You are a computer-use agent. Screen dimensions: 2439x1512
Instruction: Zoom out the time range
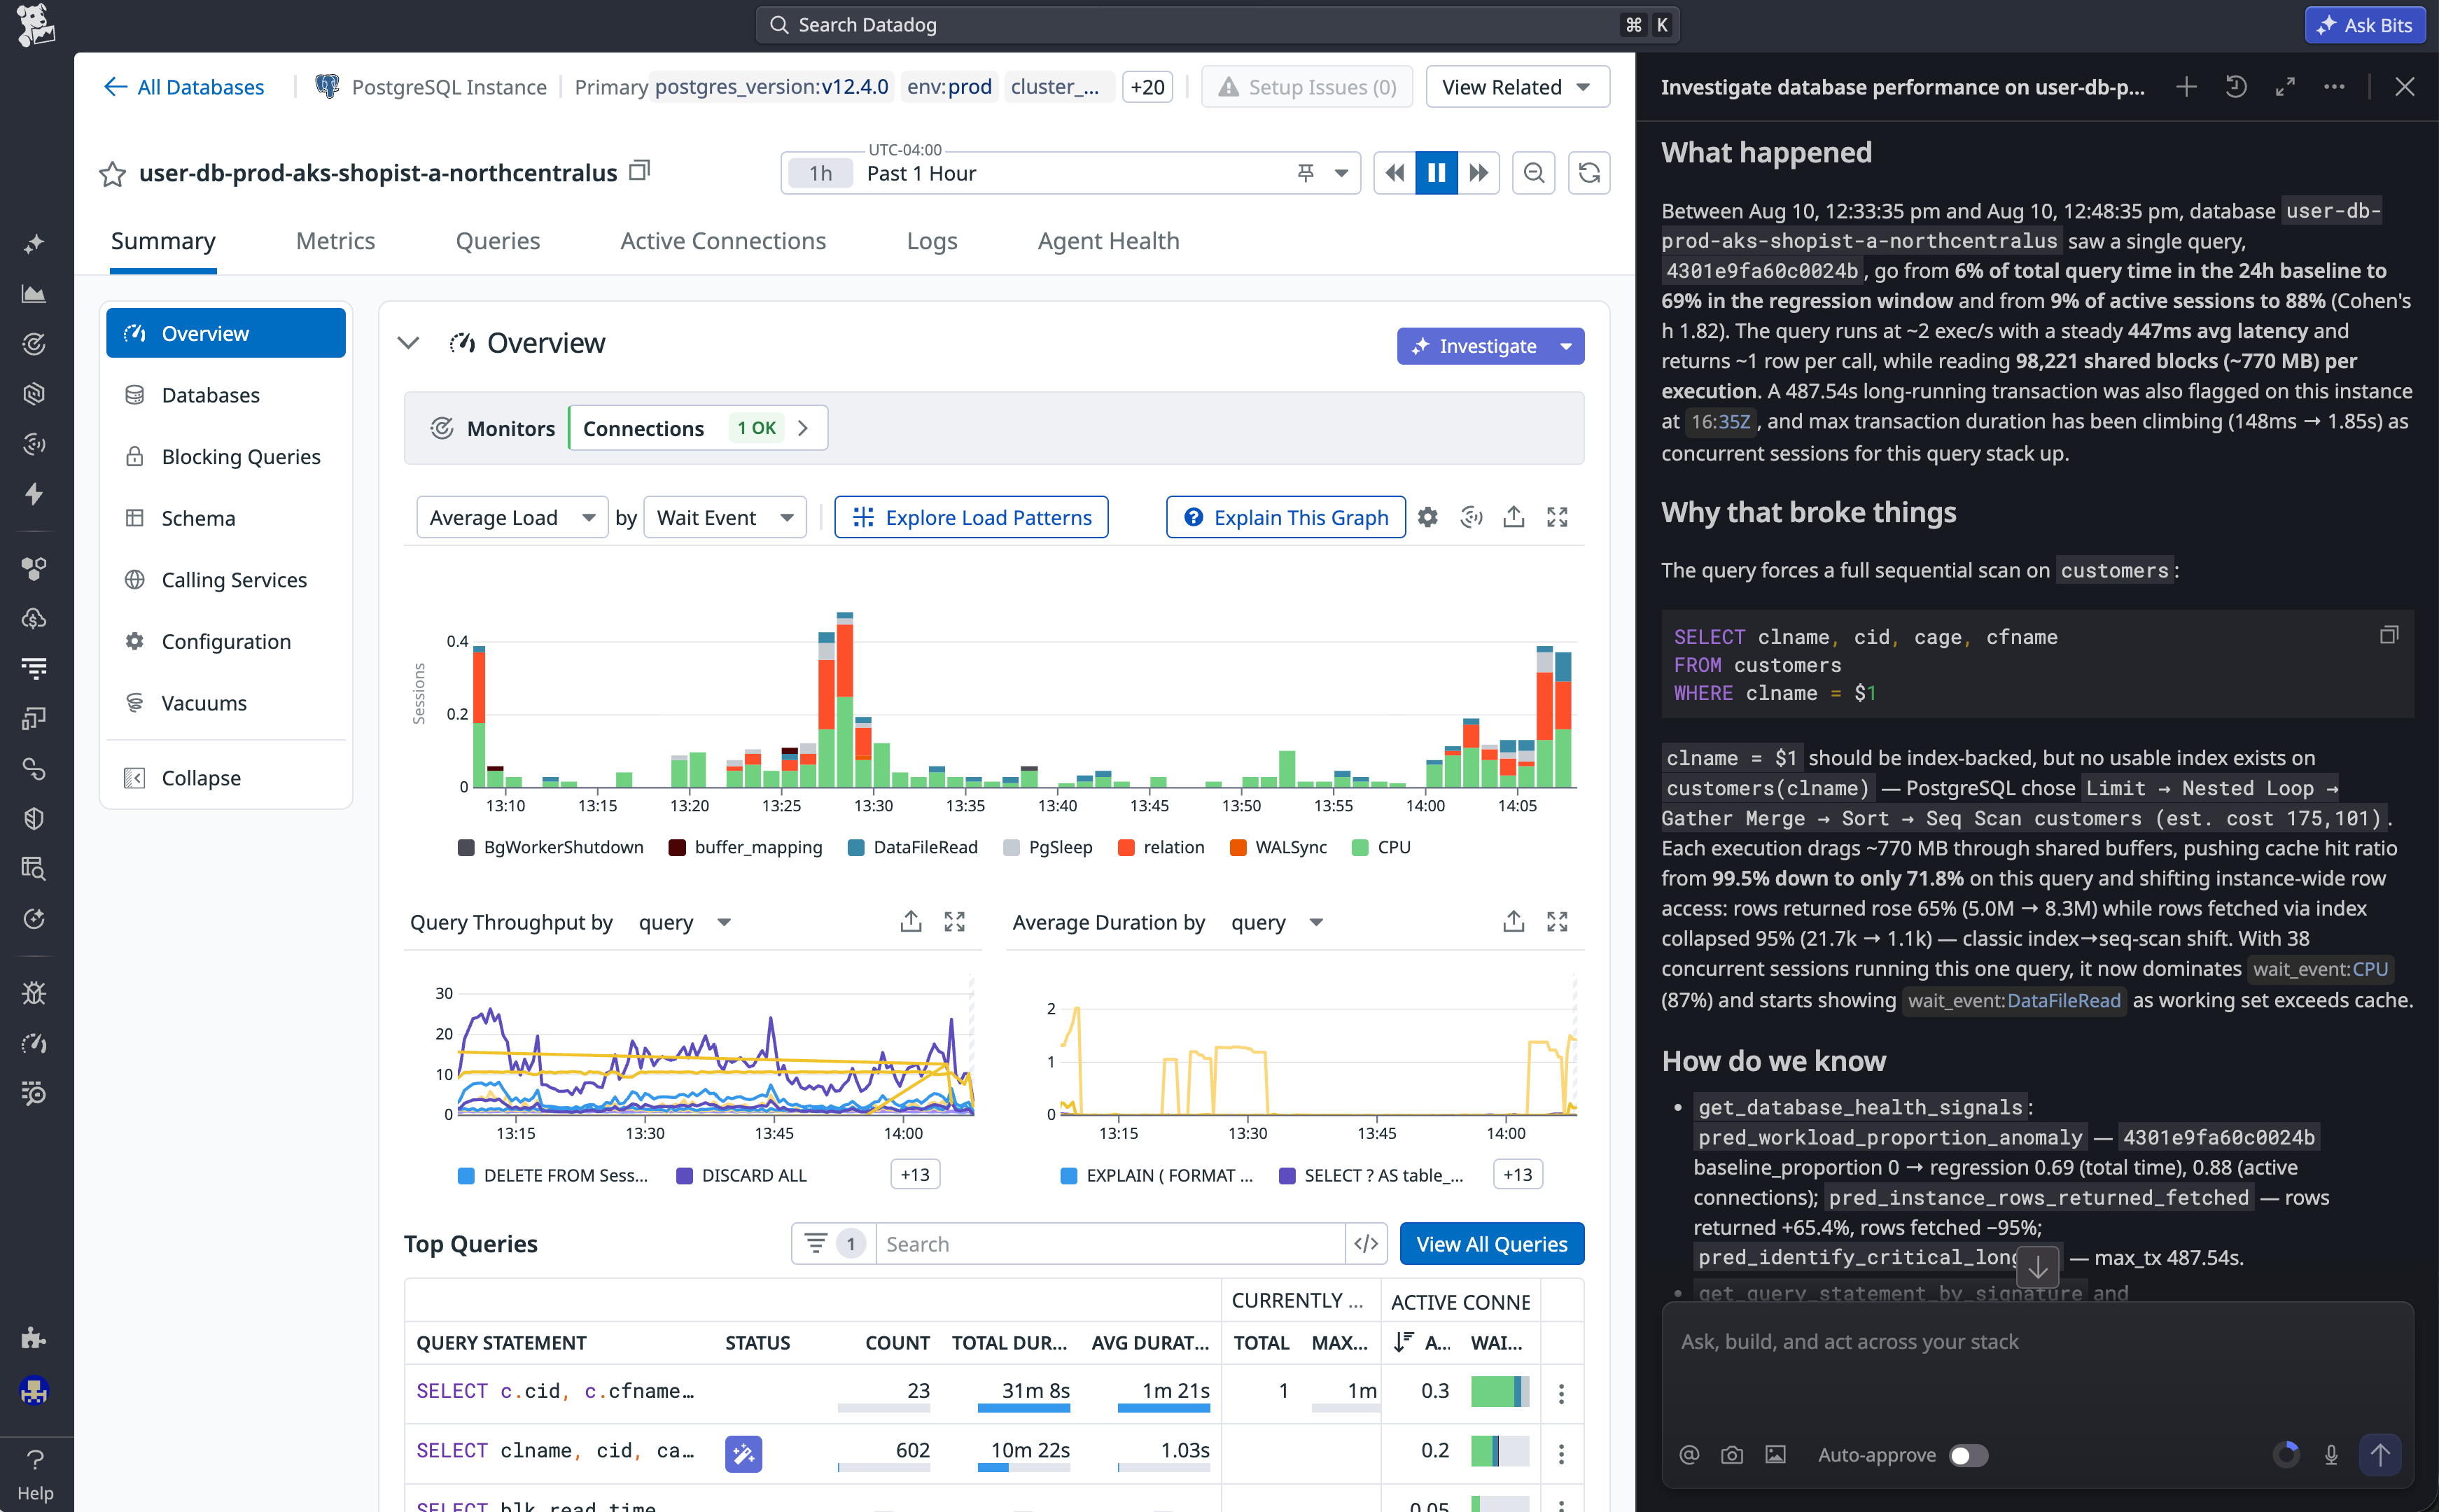(x=1533, y=173)
